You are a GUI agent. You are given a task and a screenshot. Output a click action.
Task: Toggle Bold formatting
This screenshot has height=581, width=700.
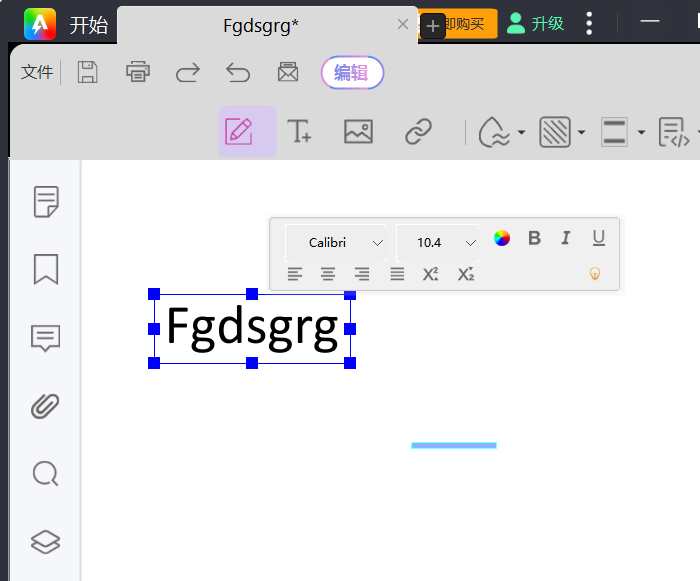click(534, 238)
